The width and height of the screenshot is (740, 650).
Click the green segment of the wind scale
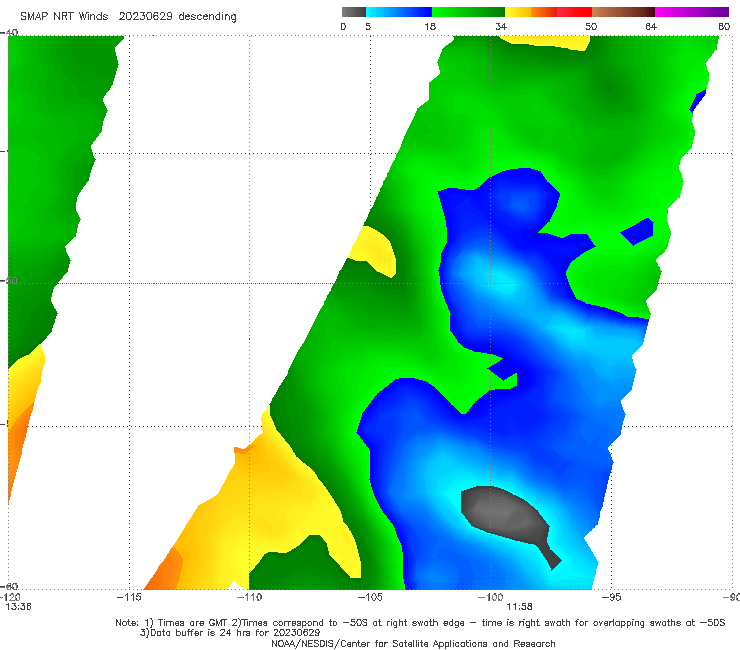pos(468,12)
